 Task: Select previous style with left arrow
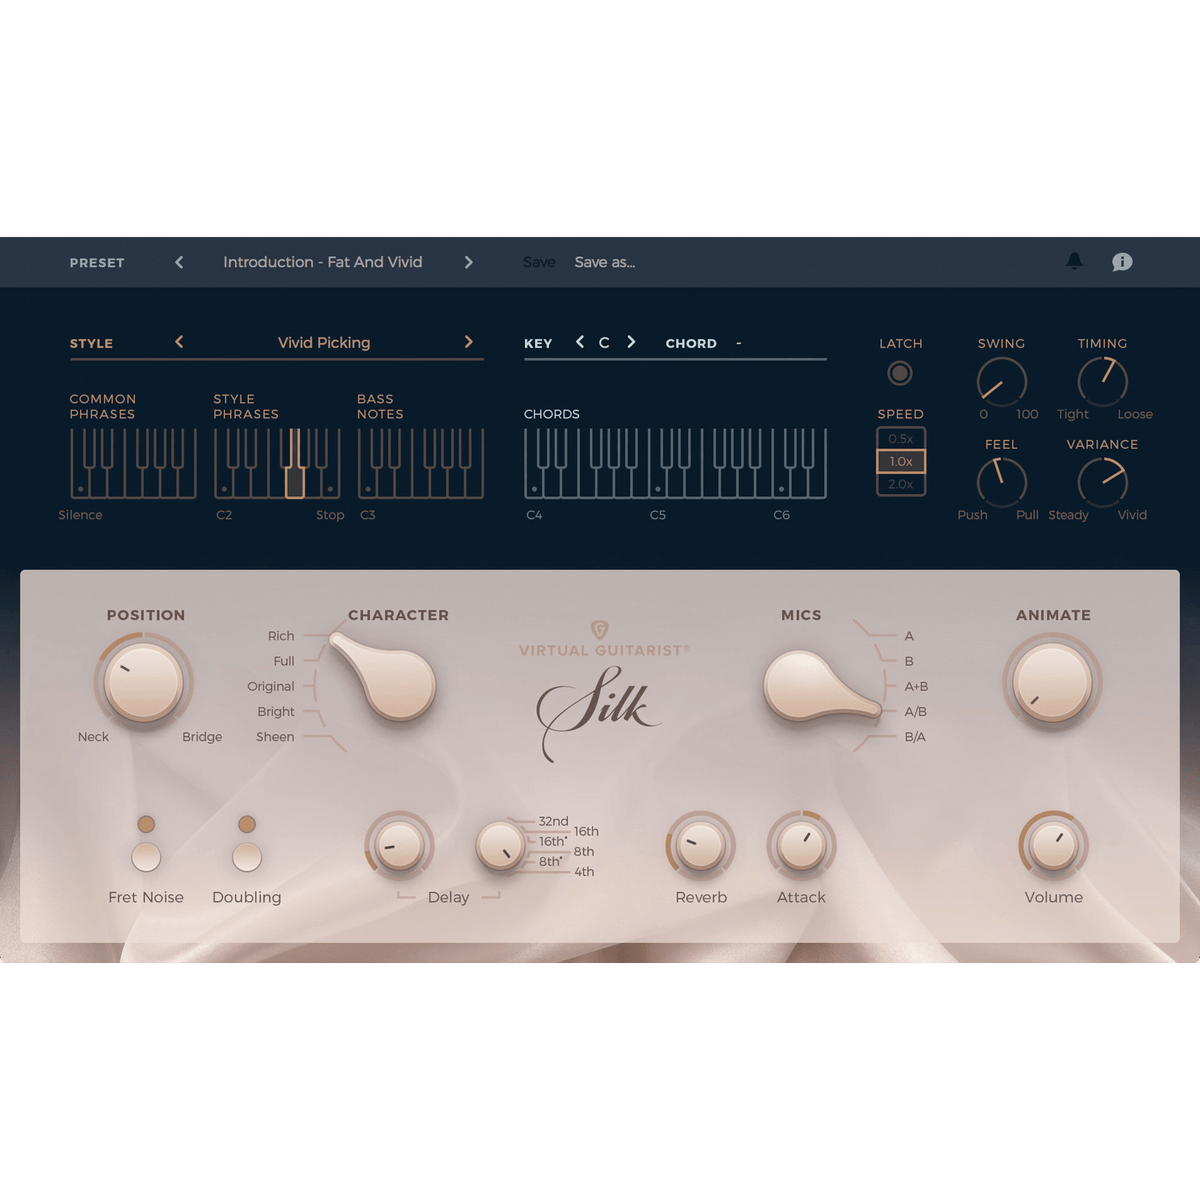179,342
